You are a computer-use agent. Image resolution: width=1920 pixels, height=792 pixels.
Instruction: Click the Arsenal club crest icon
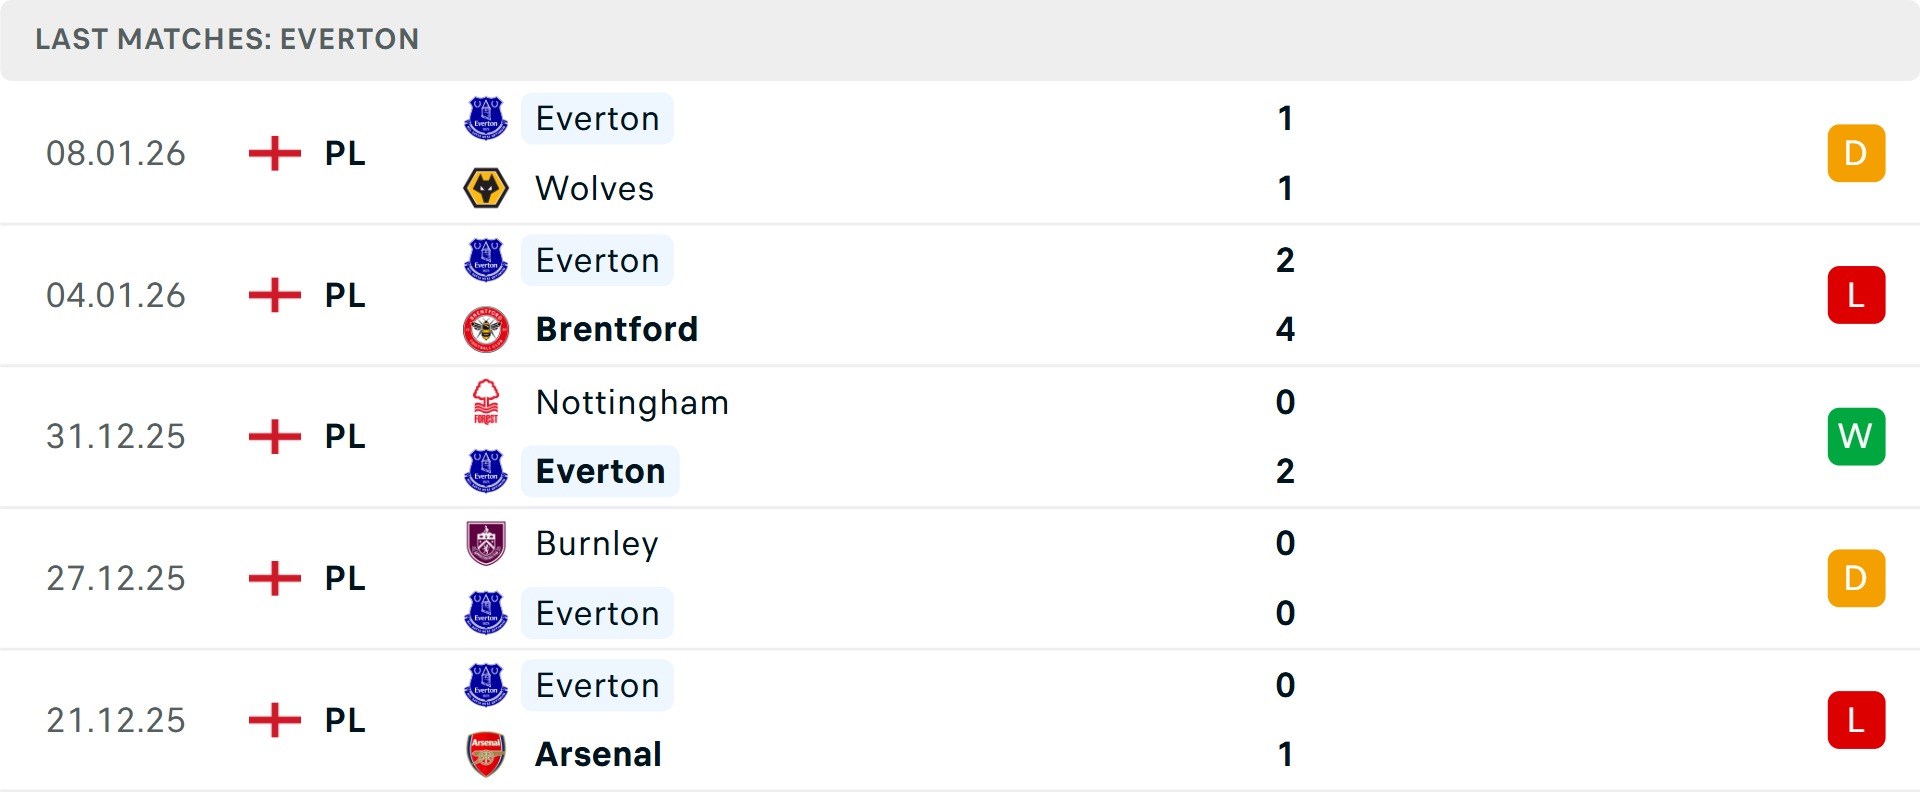(x=486, y=754)
